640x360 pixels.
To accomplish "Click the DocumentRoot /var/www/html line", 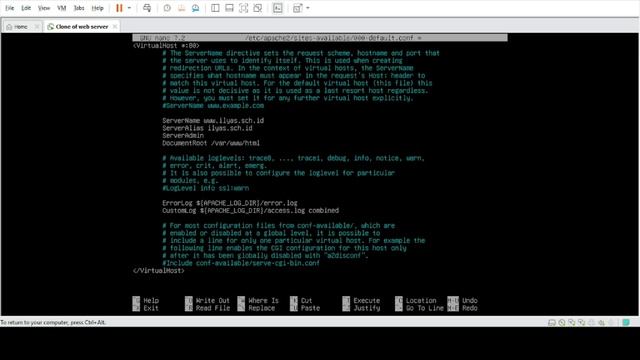I will (211, 143).
